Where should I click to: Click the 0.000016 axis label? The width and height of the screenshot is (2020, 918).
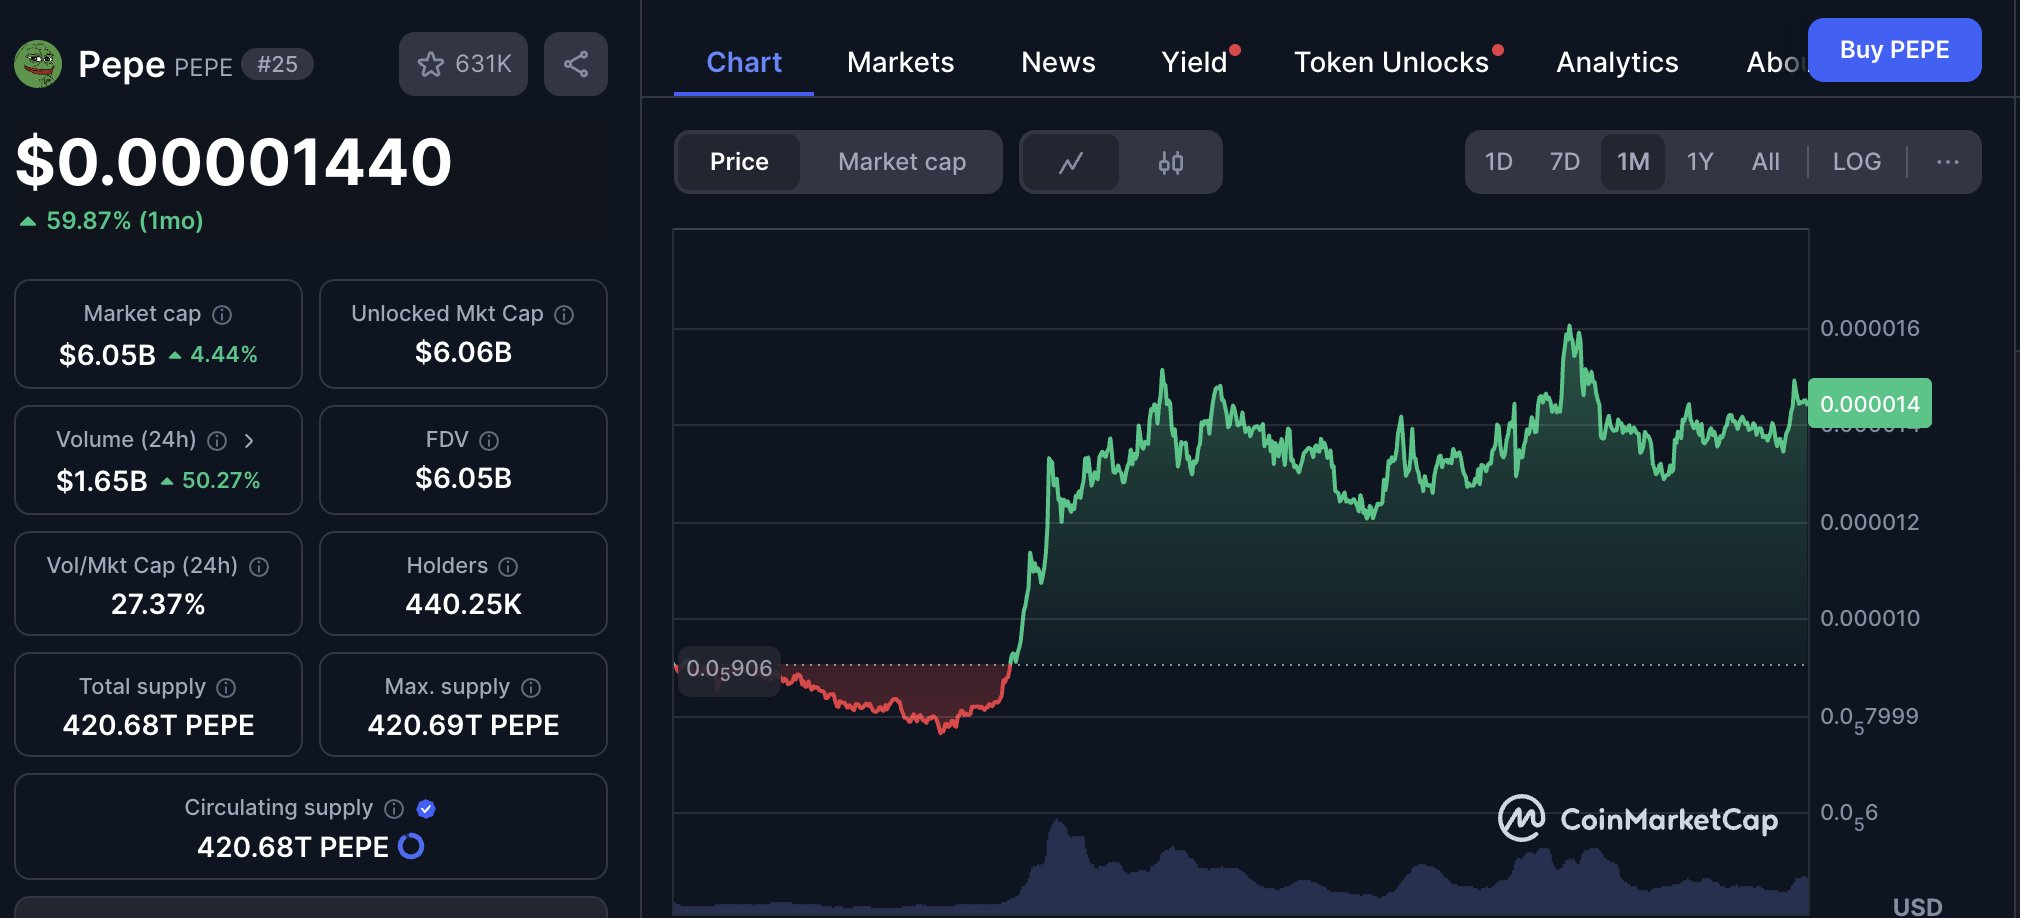tap(1869, 328)
